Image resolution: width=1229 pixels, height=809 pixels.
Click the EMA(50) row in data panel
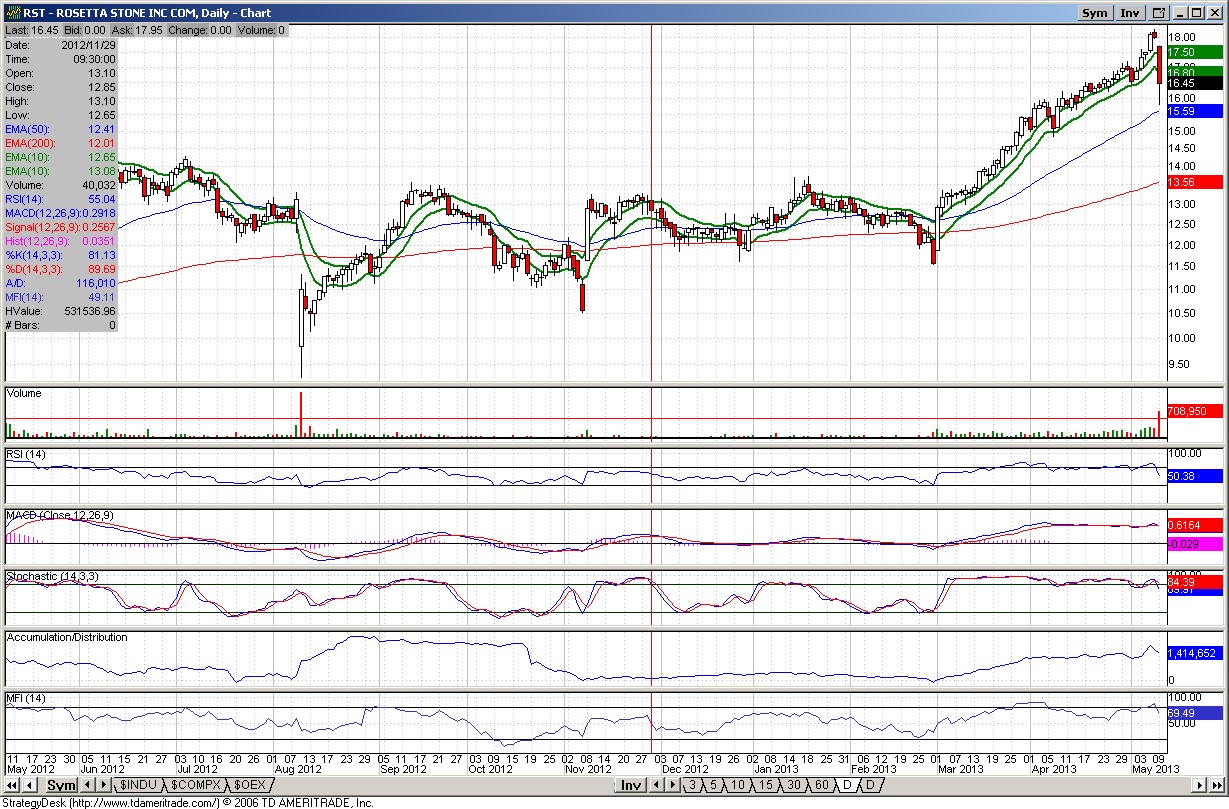[x=61, y=129]
